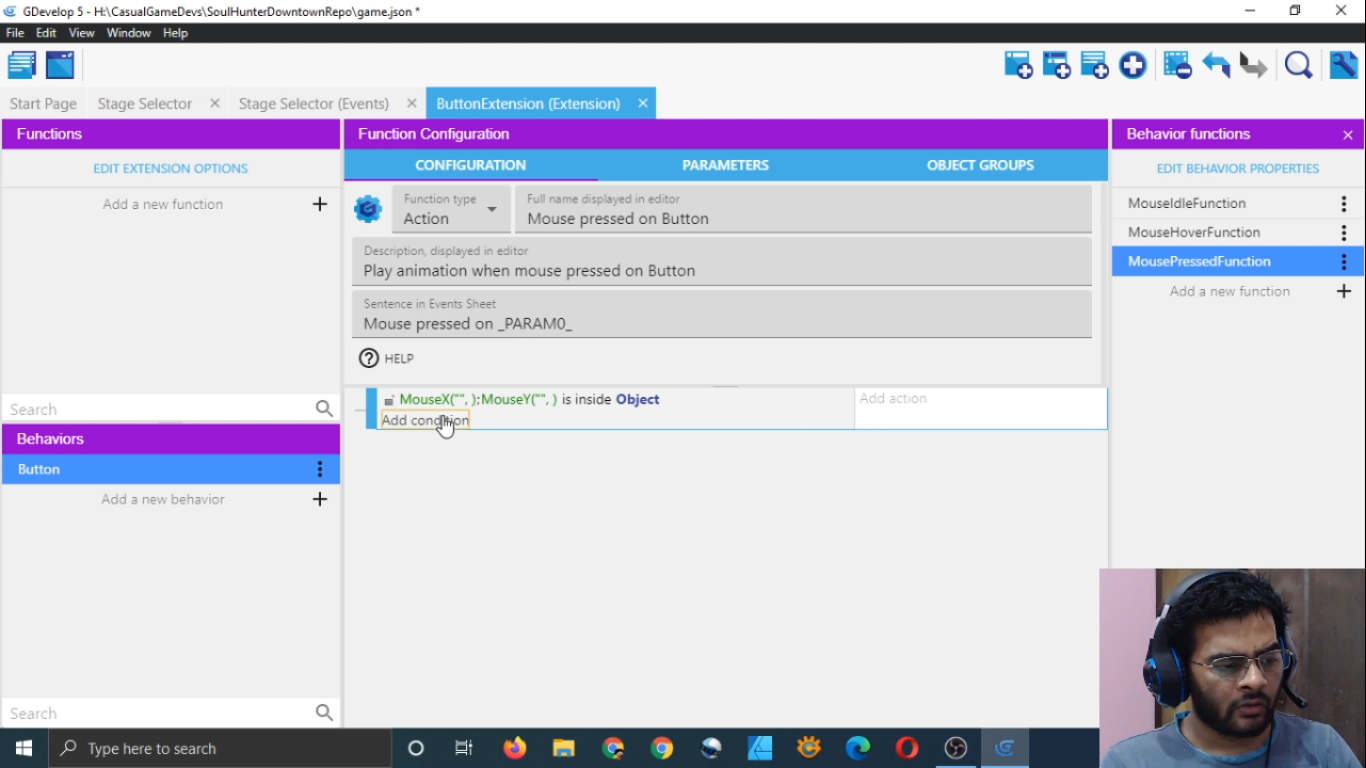Open the View menu
The height and width of the screenshot is (768, 1366).
82,33
